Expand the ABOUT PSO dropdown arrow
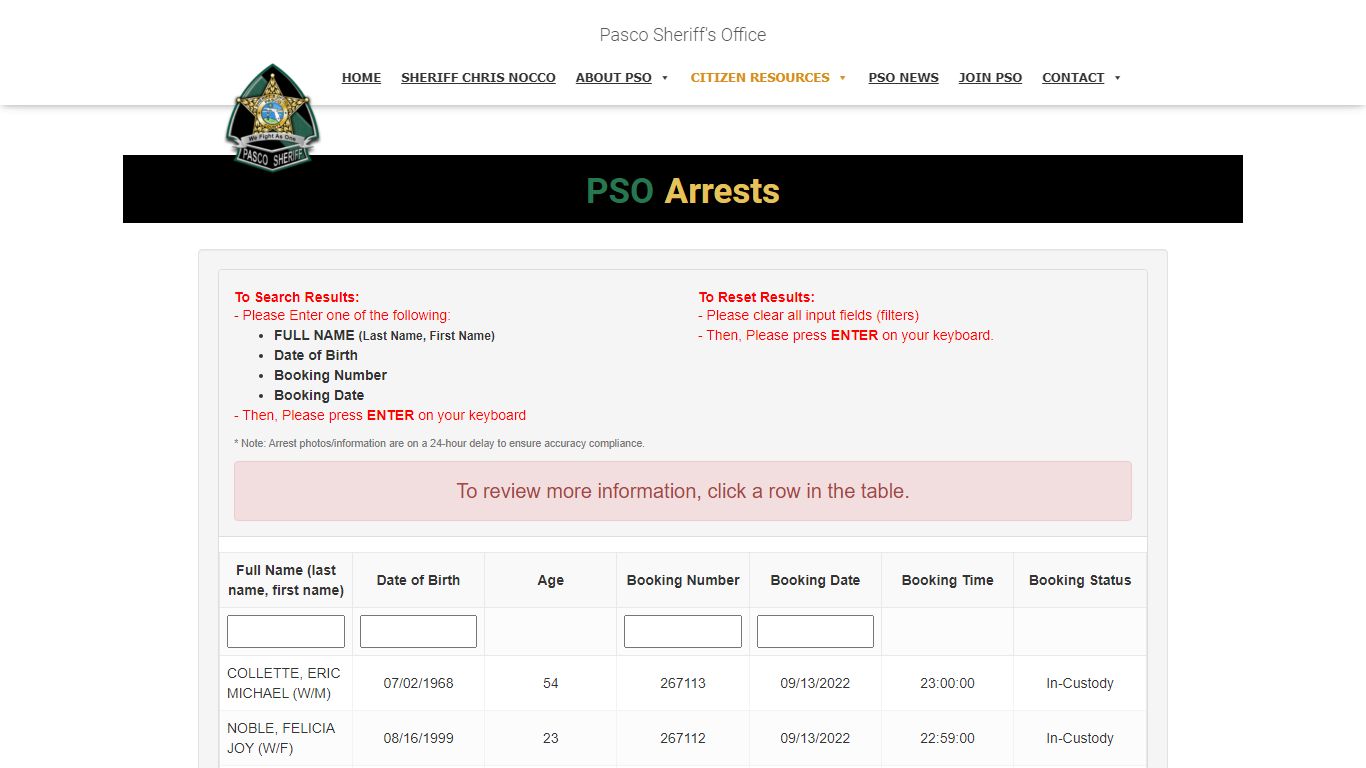This screenshot has width=1366, height=768. (x=665, y=78)
